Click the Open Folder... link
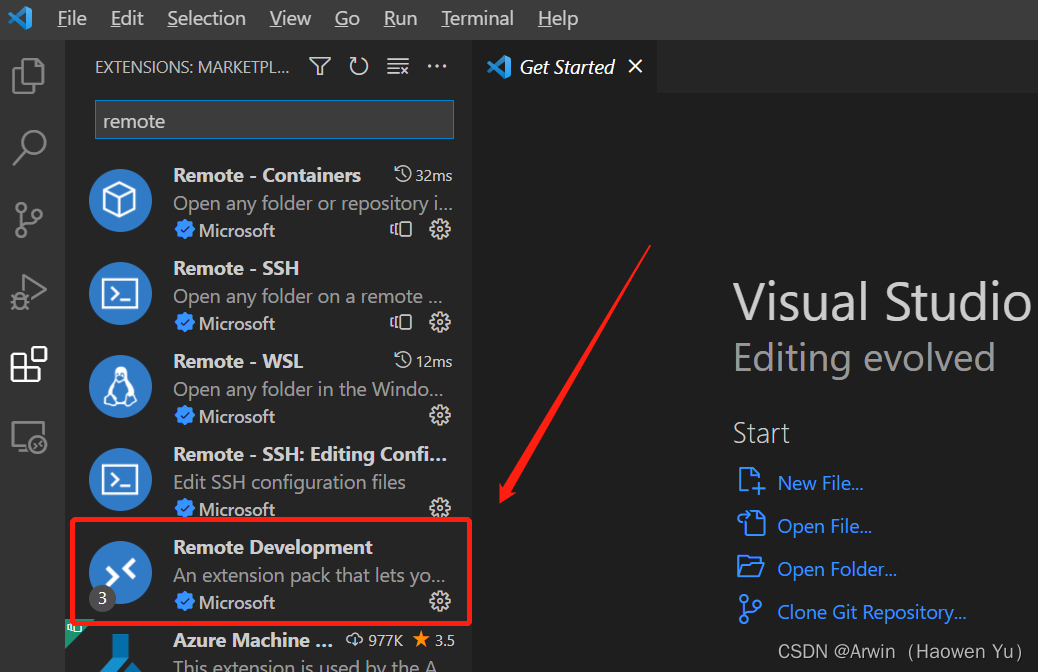Screen dimensions: 1038x672 point(837,569)
